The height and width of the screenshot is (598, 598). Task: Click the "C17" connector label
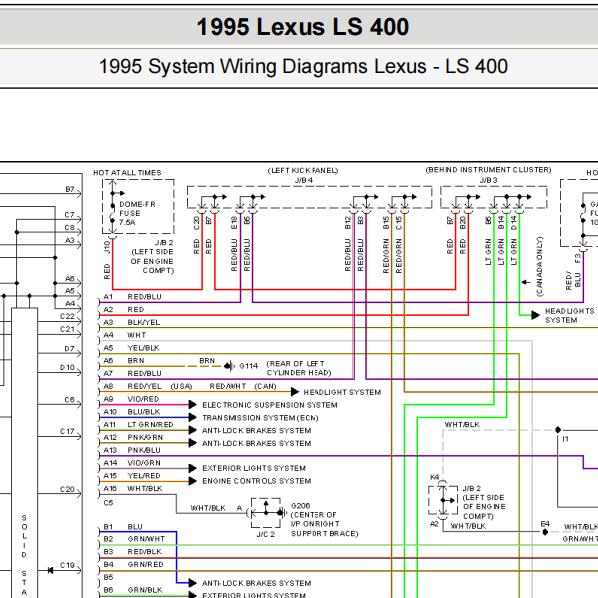[x=68, y=431]
